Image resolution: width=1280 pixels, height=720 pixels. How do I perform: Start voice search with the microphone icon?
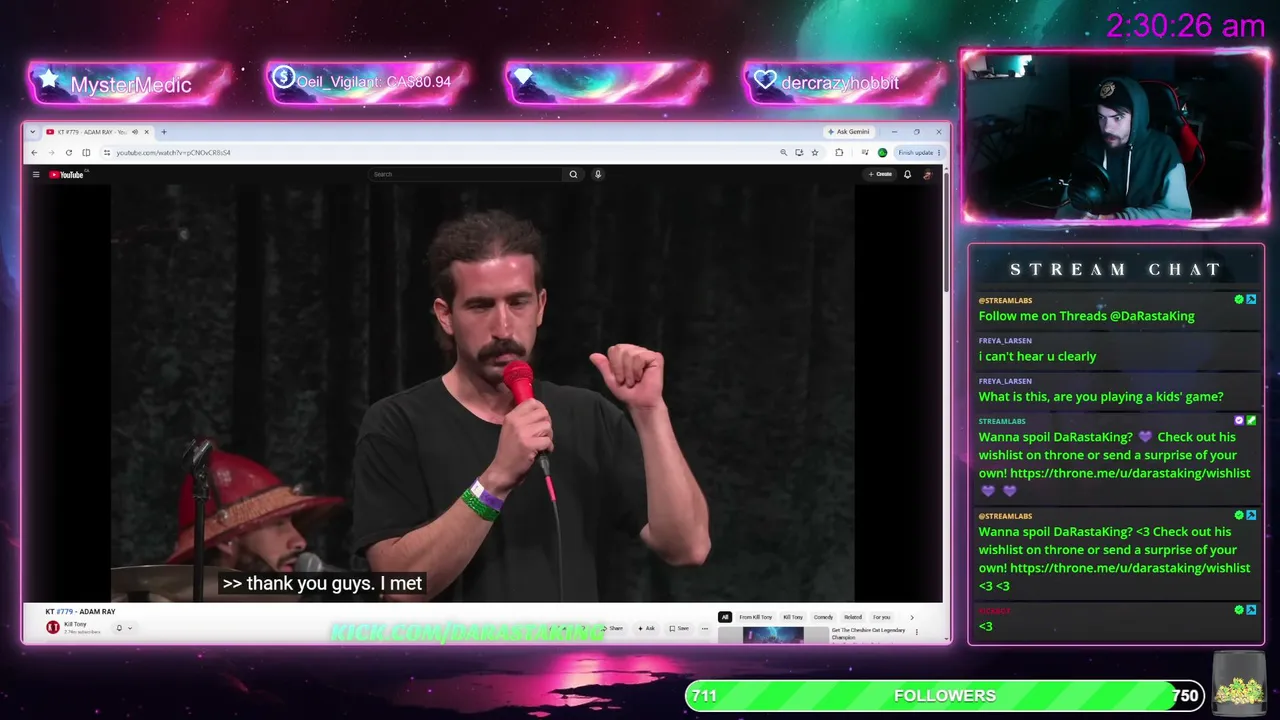click(598, 174)
